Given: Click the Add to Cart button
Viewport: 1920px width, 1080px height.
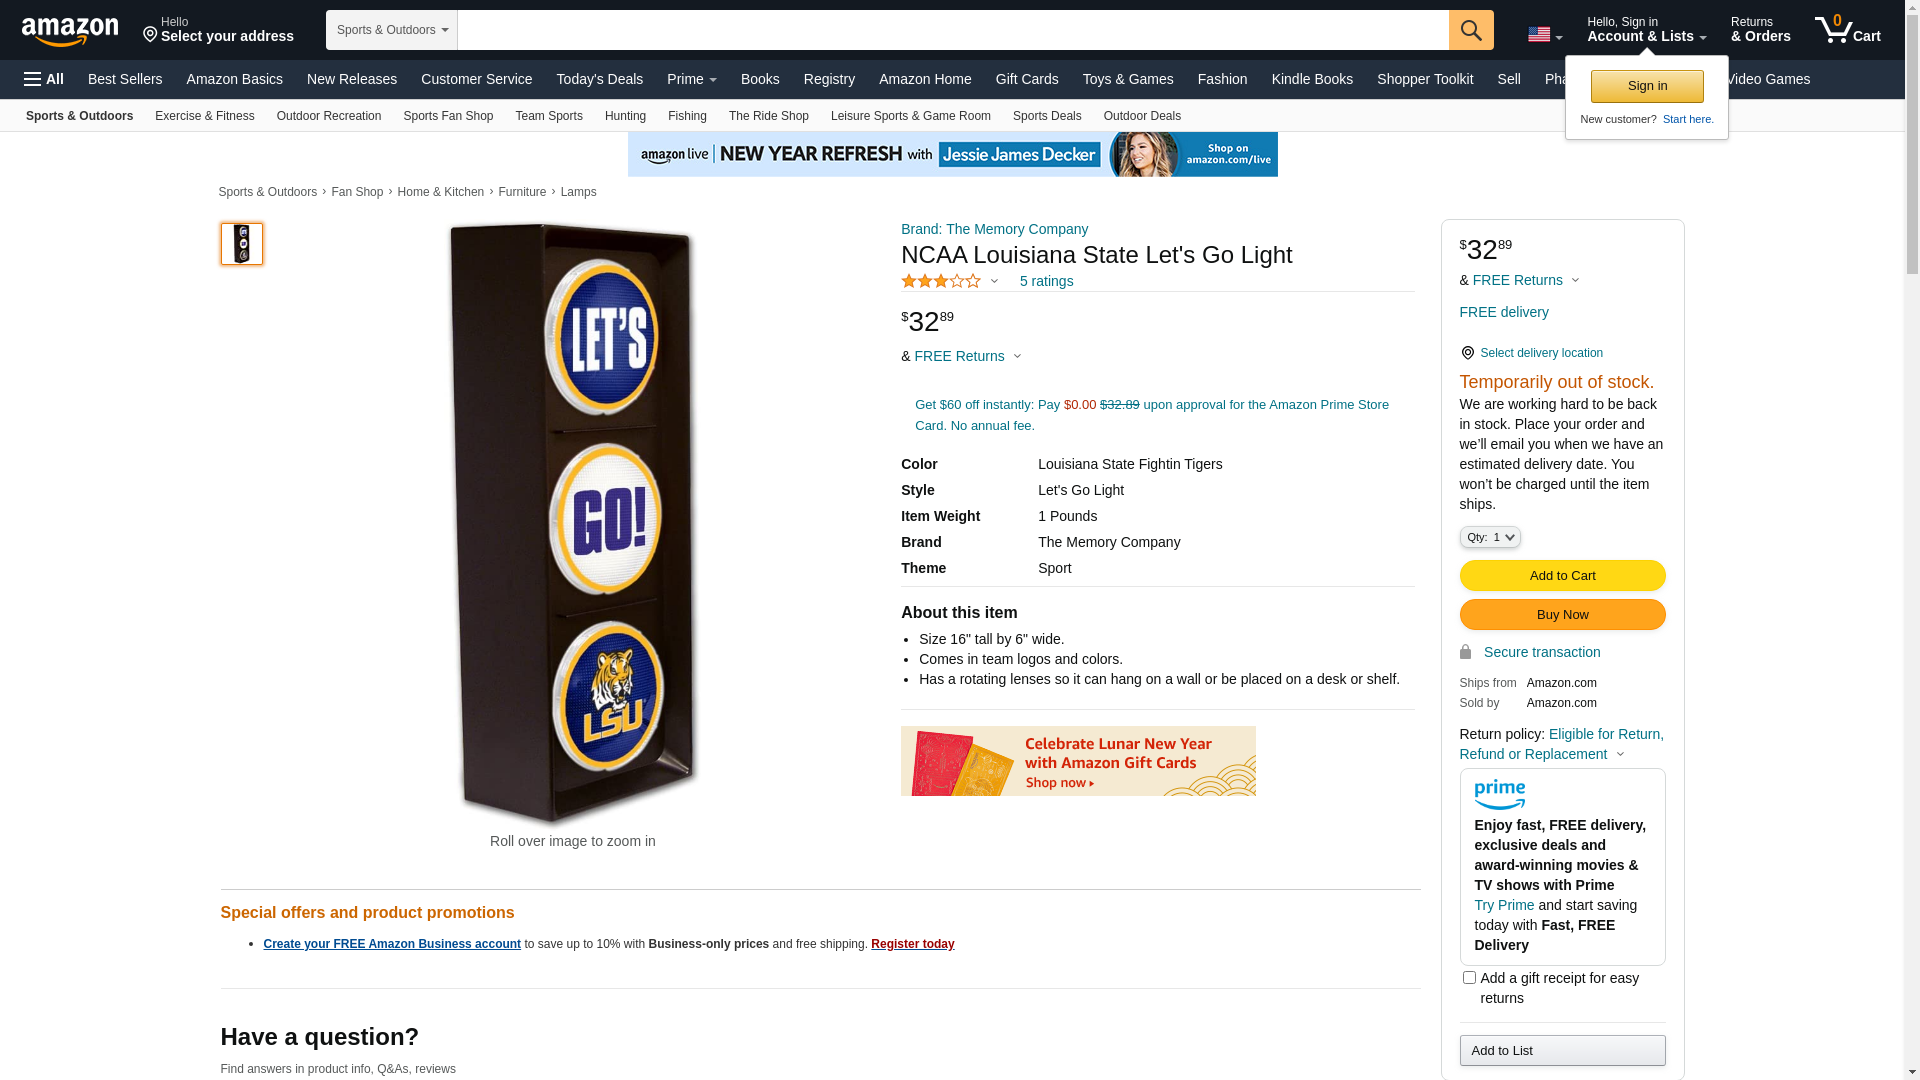Looking at the screenshot, I should point(1562,575).
